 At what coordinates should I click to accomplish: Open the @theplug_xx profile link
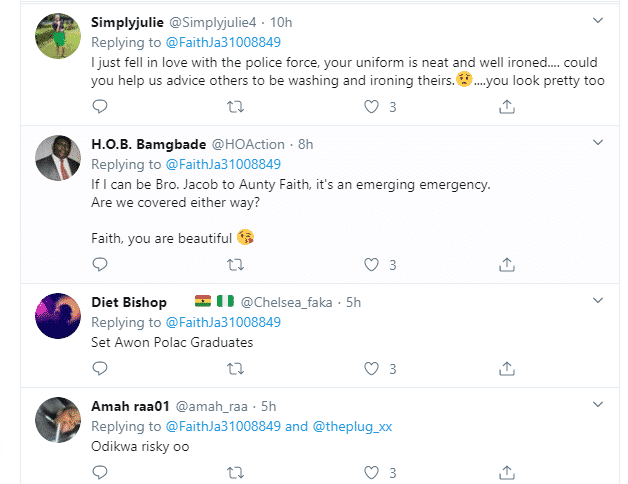[x=352, y=426]
